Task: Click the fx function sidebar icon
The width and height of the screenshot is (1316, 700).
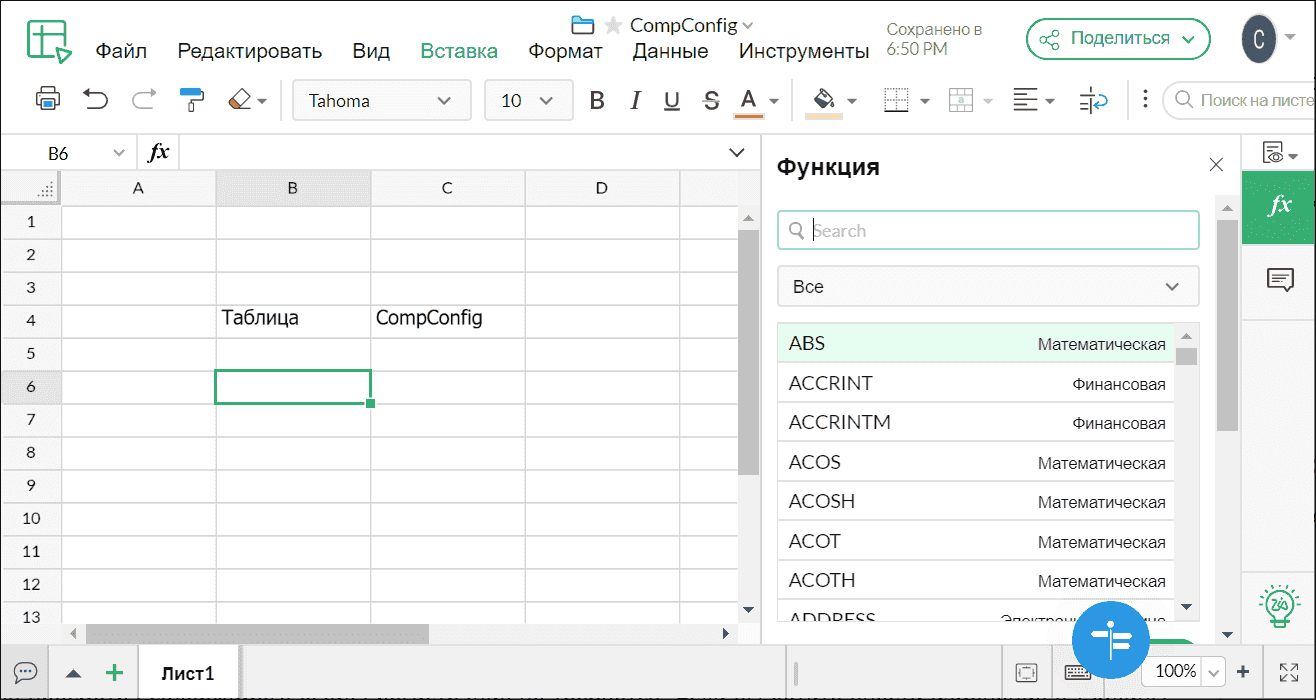Action: (1282, 208)
